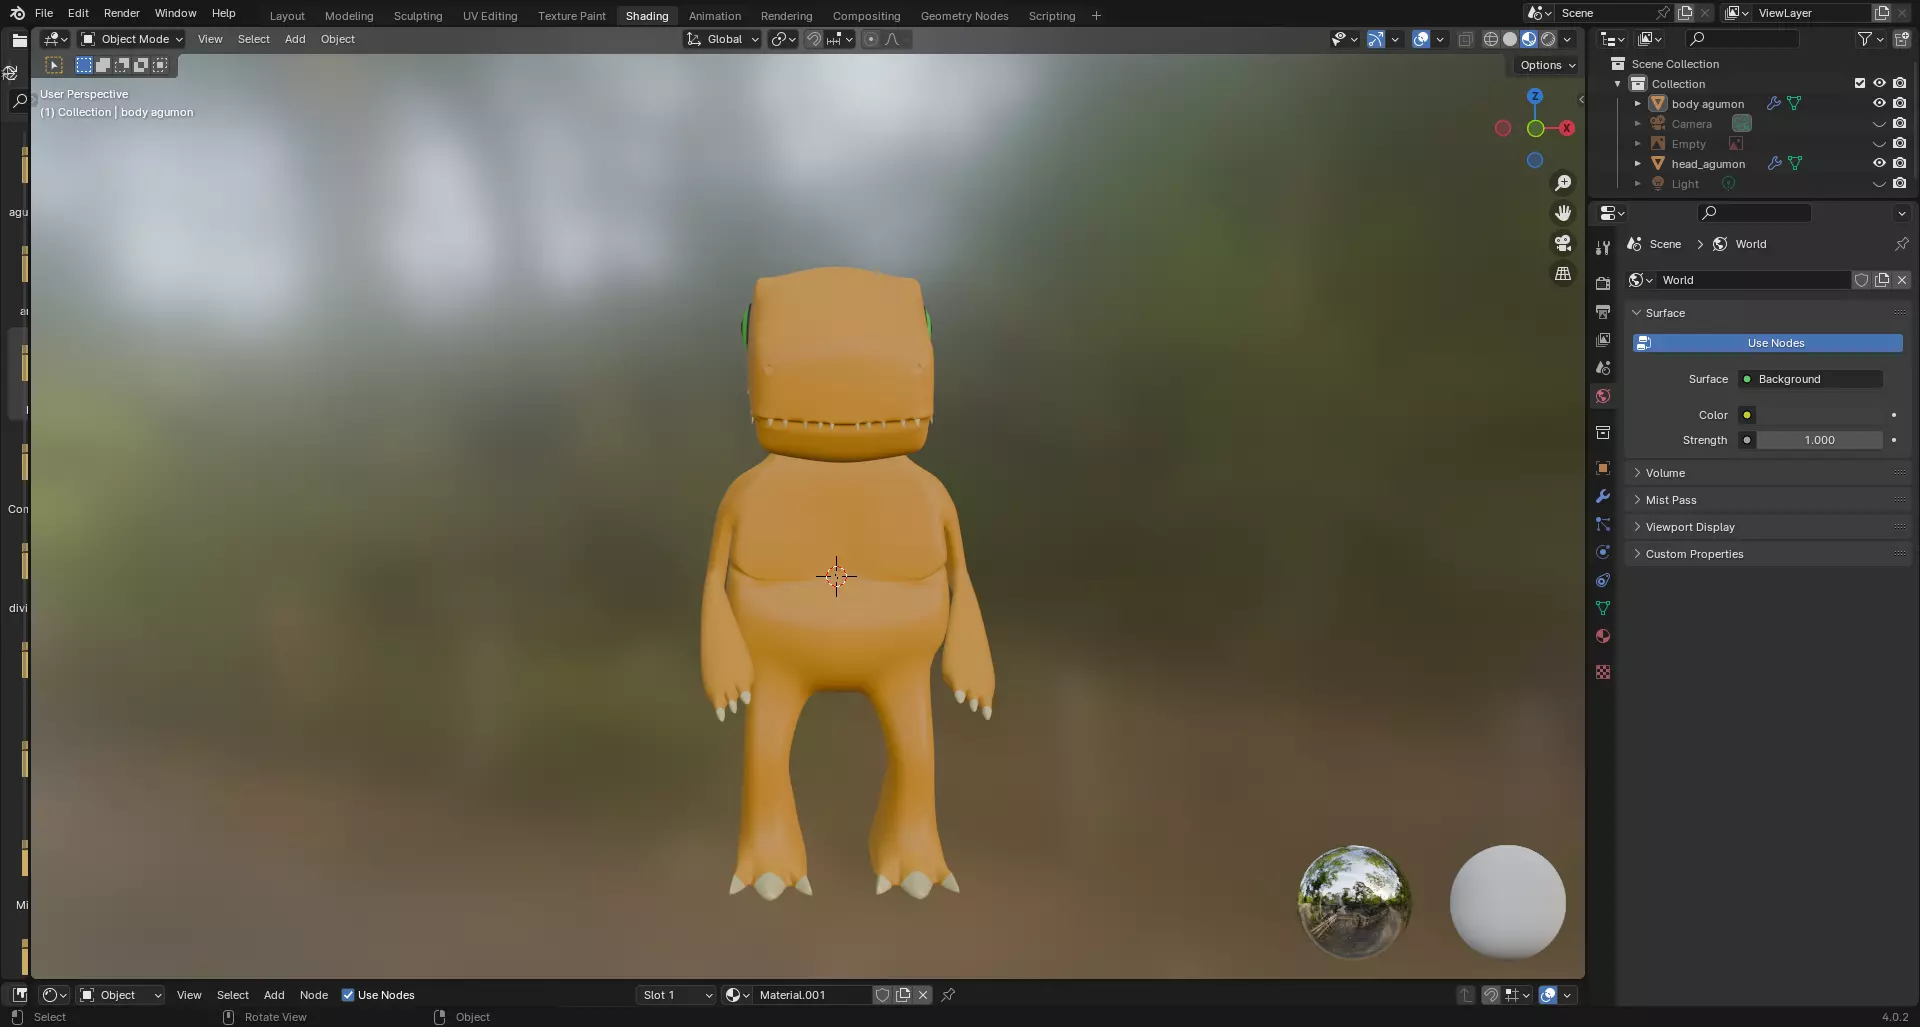Image resolution: width=1920 pixels, height=1027 pixels.
Task: Open the Tool properties tab
Action: pos(1603,248)
